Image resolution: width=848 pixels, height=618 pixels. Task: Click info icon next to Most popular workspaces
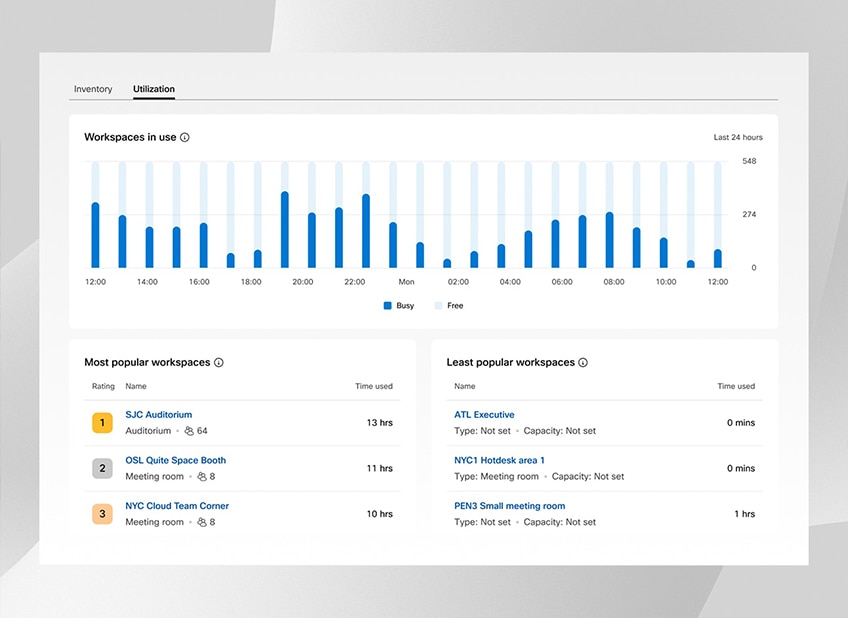click(x=219, y=363)
